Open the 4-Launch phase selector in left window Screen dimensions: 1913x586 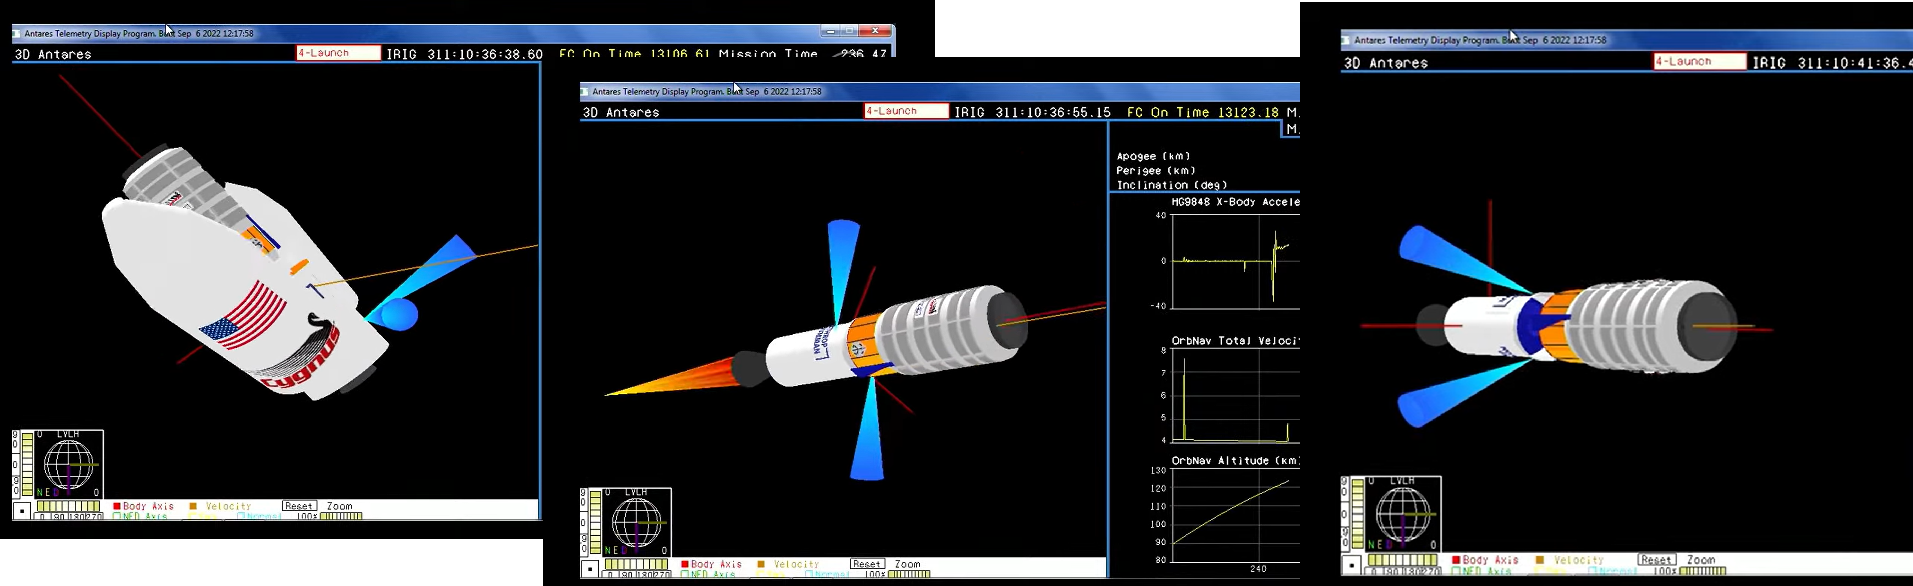pyautogui.click(x=338, y=53)
